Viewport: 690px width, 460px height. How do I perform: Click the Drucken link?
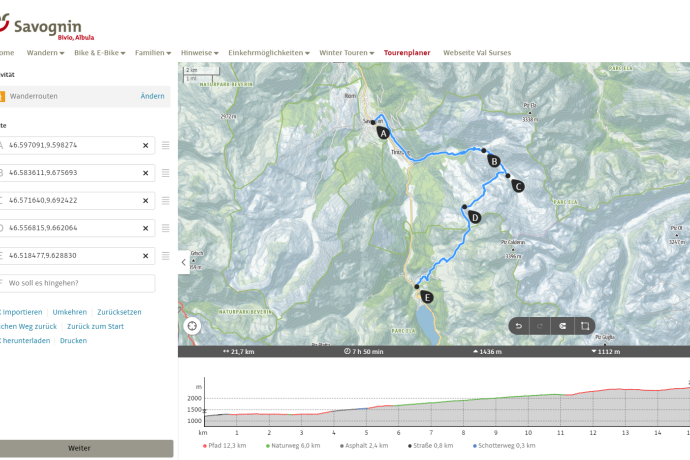point(73,340)
